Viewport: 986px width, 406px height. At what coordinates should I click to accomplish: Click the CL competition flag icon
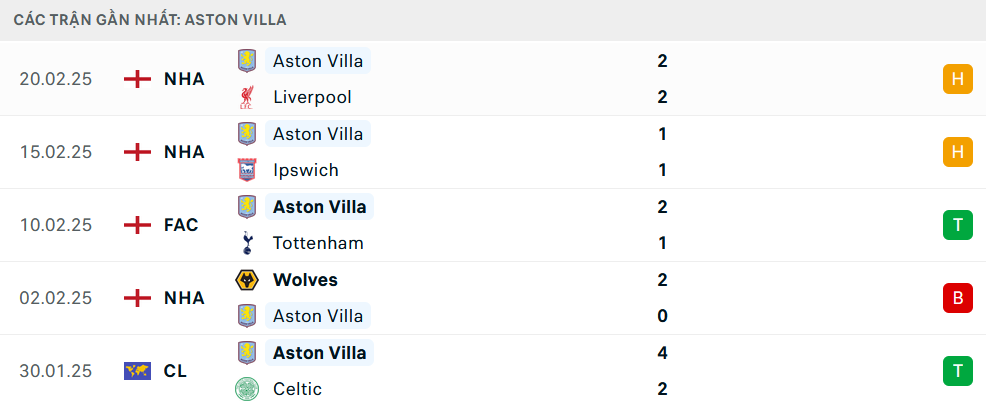(137, 371)
